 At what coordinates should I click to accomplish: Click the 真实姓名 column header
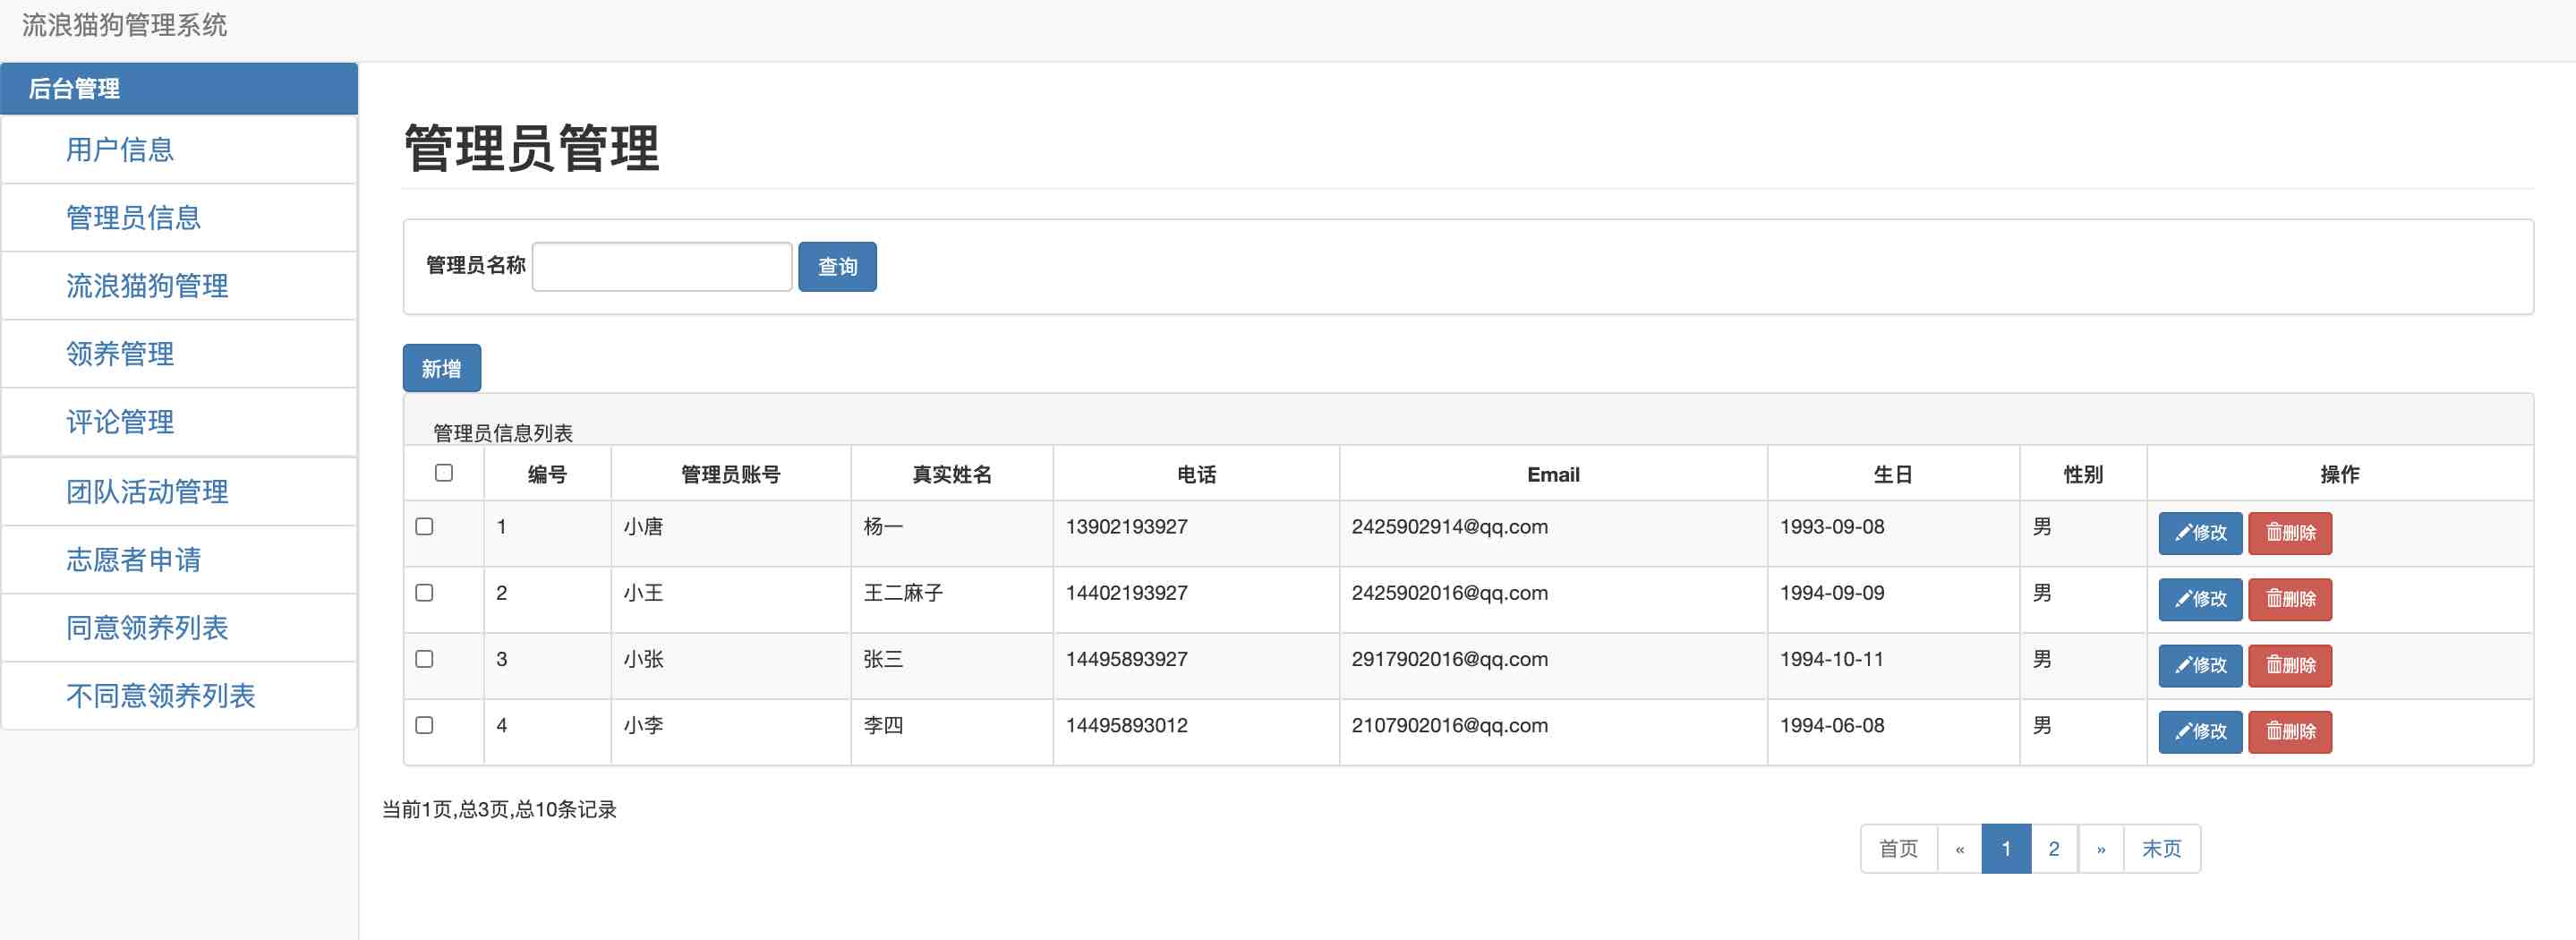952,475
